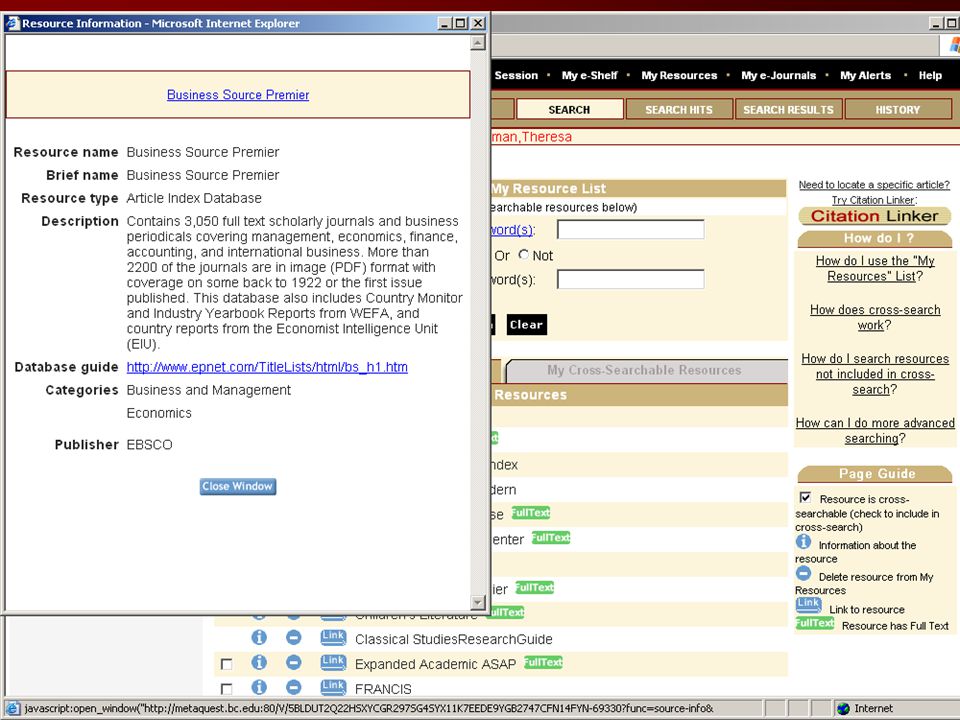
Task: Select My Cross-Searchable Resources tab
Action: click(x=644, y=370)
